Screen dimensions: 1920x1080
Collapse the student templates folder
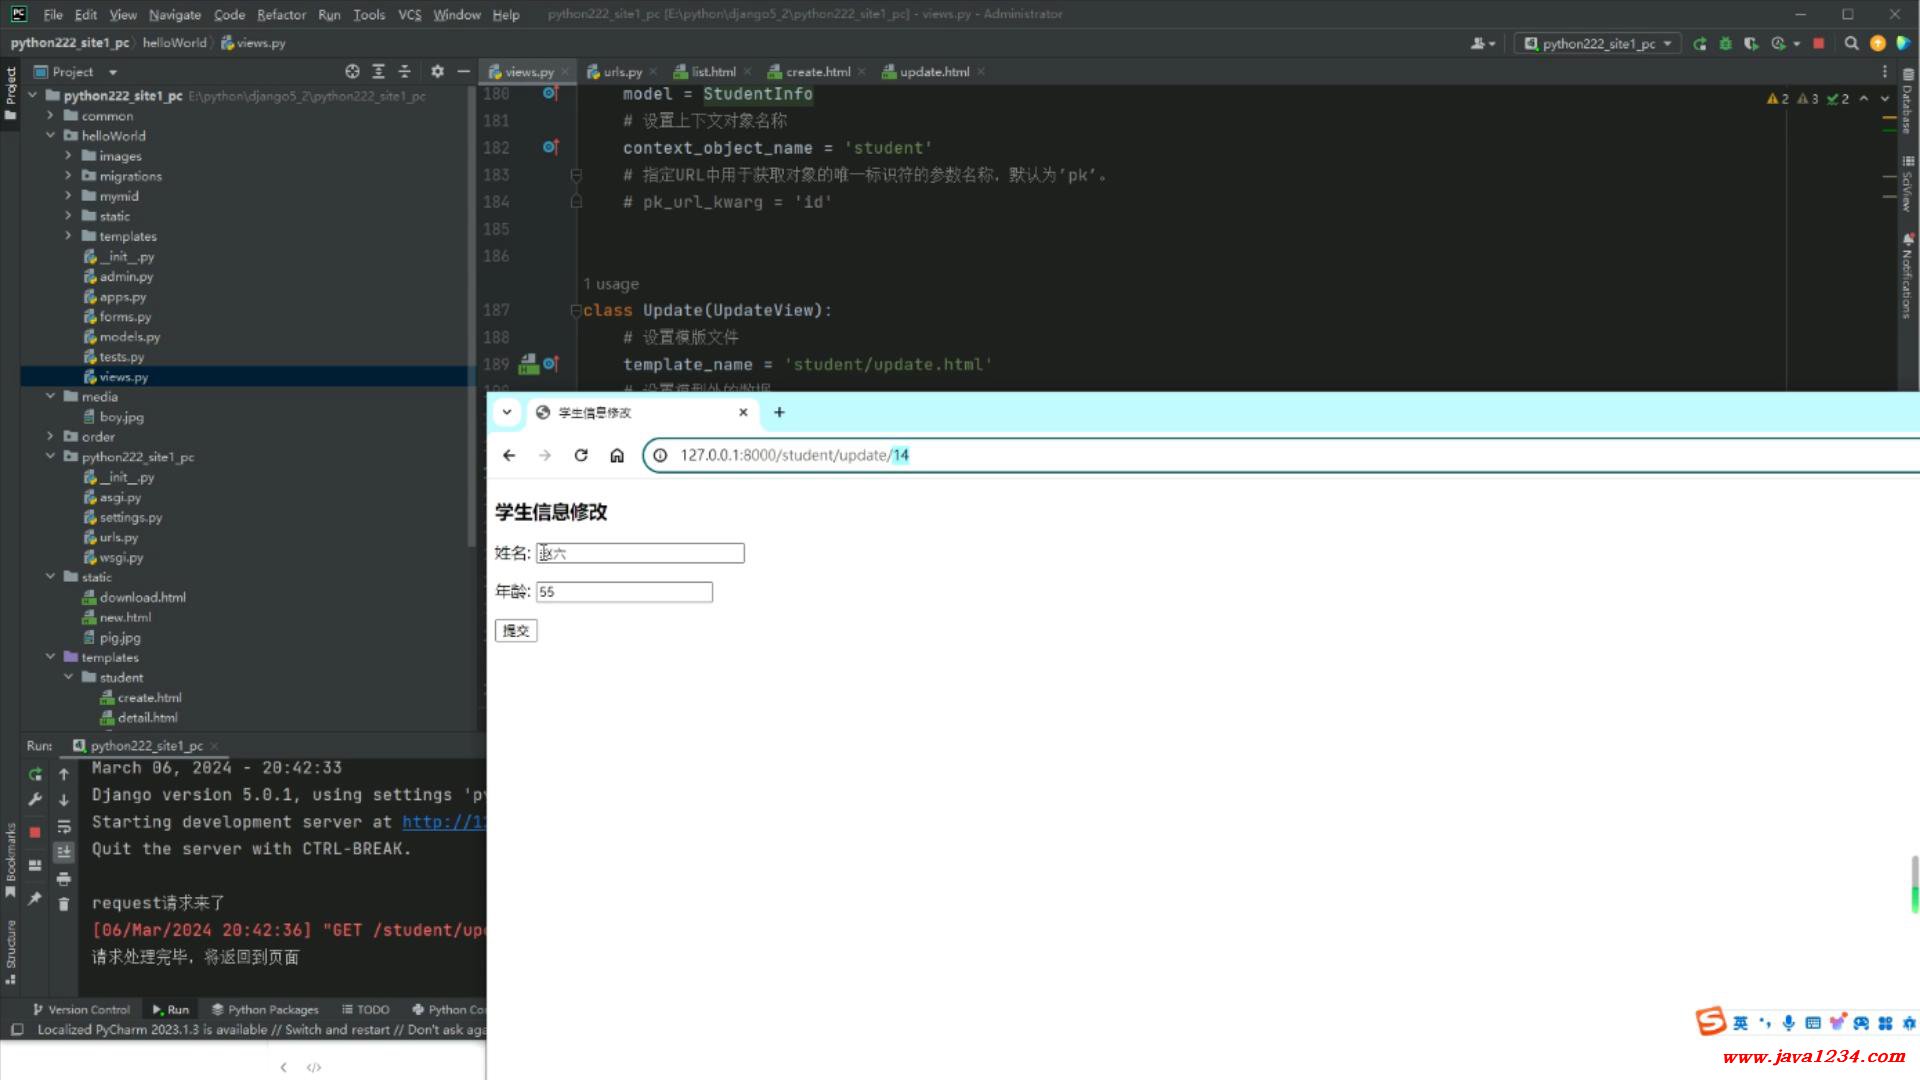pos(68,677)
